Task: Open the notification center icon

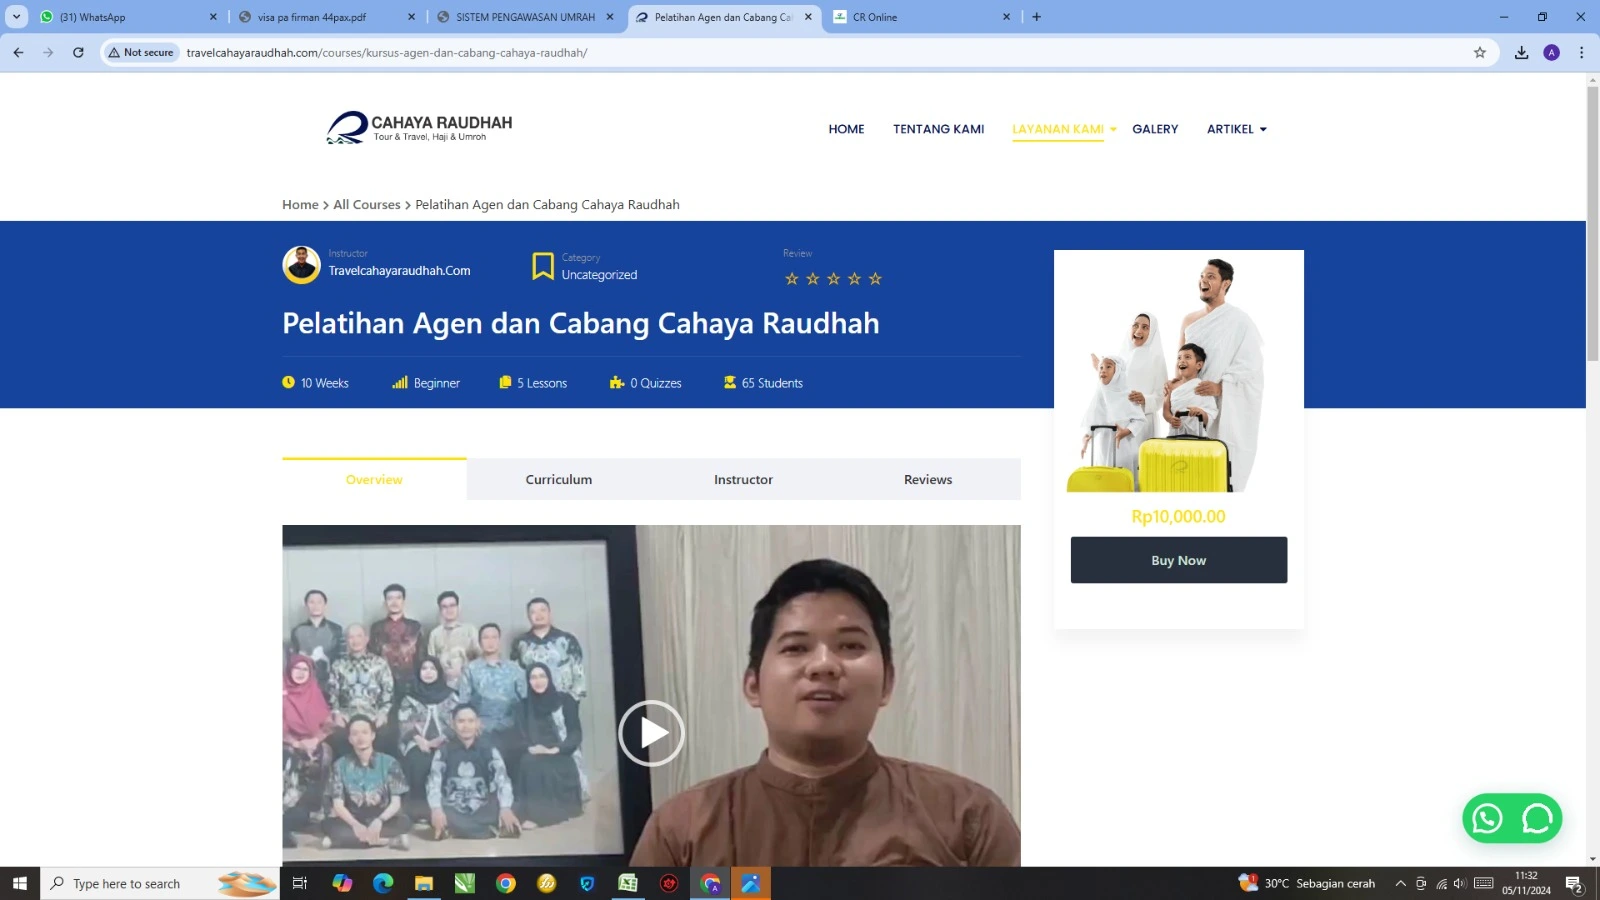Action: (1574, 883)
